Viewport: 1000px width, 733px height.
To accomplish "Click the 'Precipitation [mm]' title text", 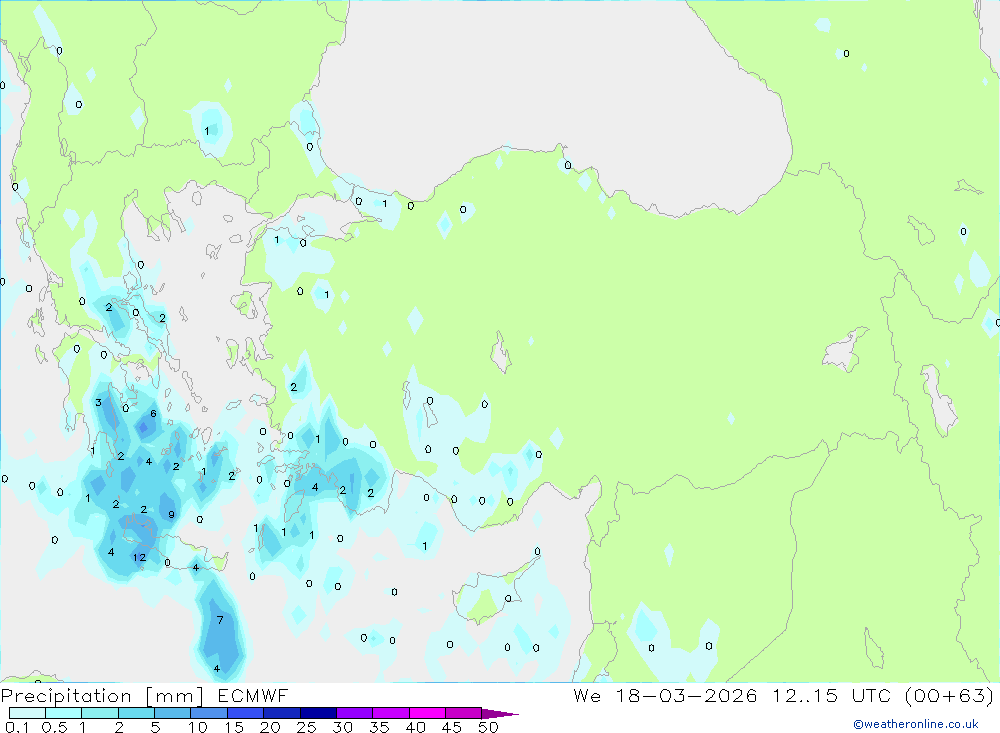I will (102, 696).
